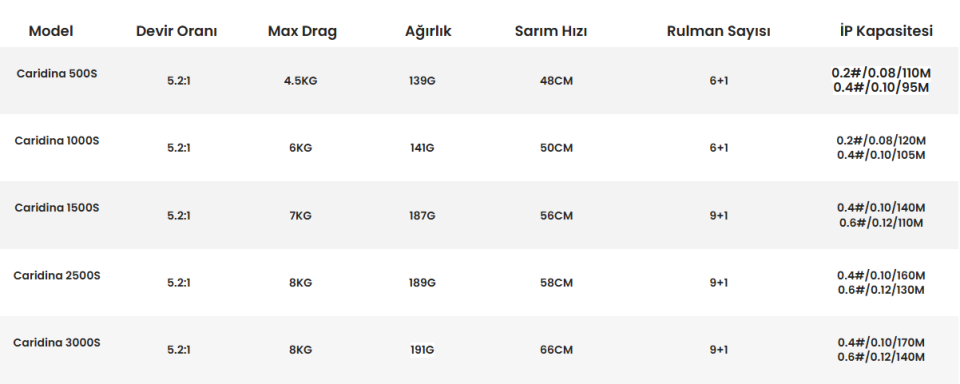This screenshot has width=960, height=384.
Task: Select the Sarım Hızı column header
Action: pyautogui.click(x=551, y=31)
